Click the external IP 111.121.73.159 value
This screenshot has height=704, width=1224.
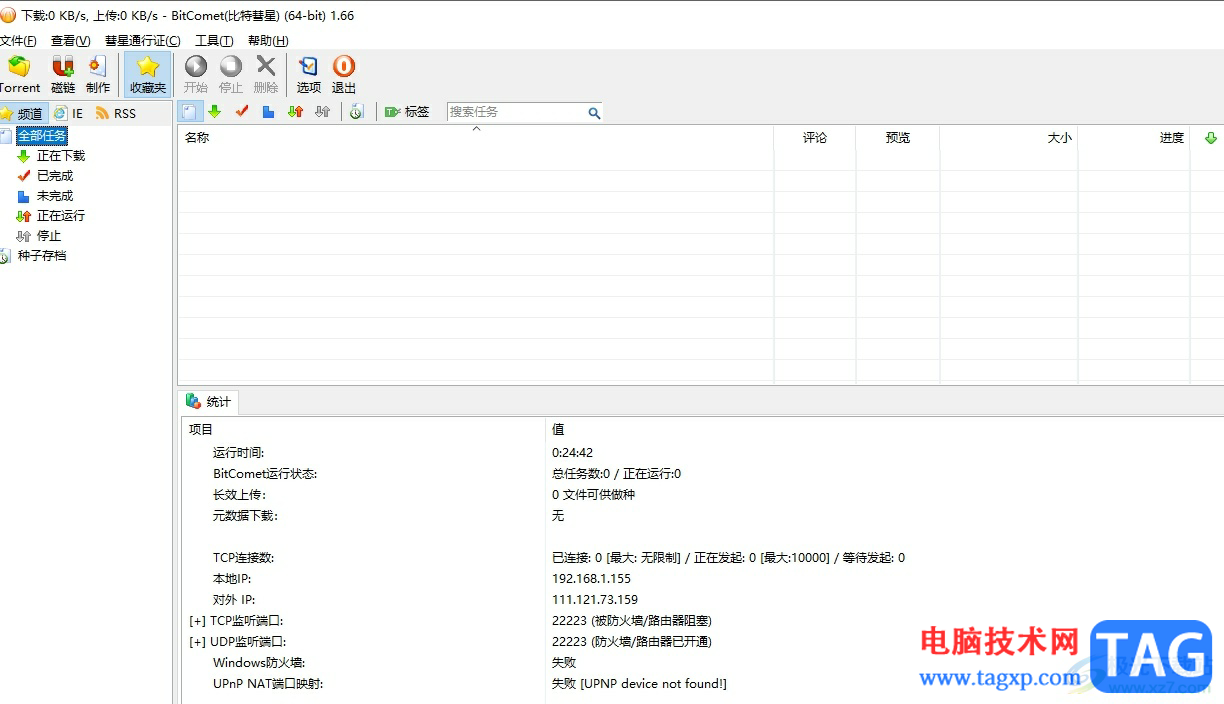595,600
